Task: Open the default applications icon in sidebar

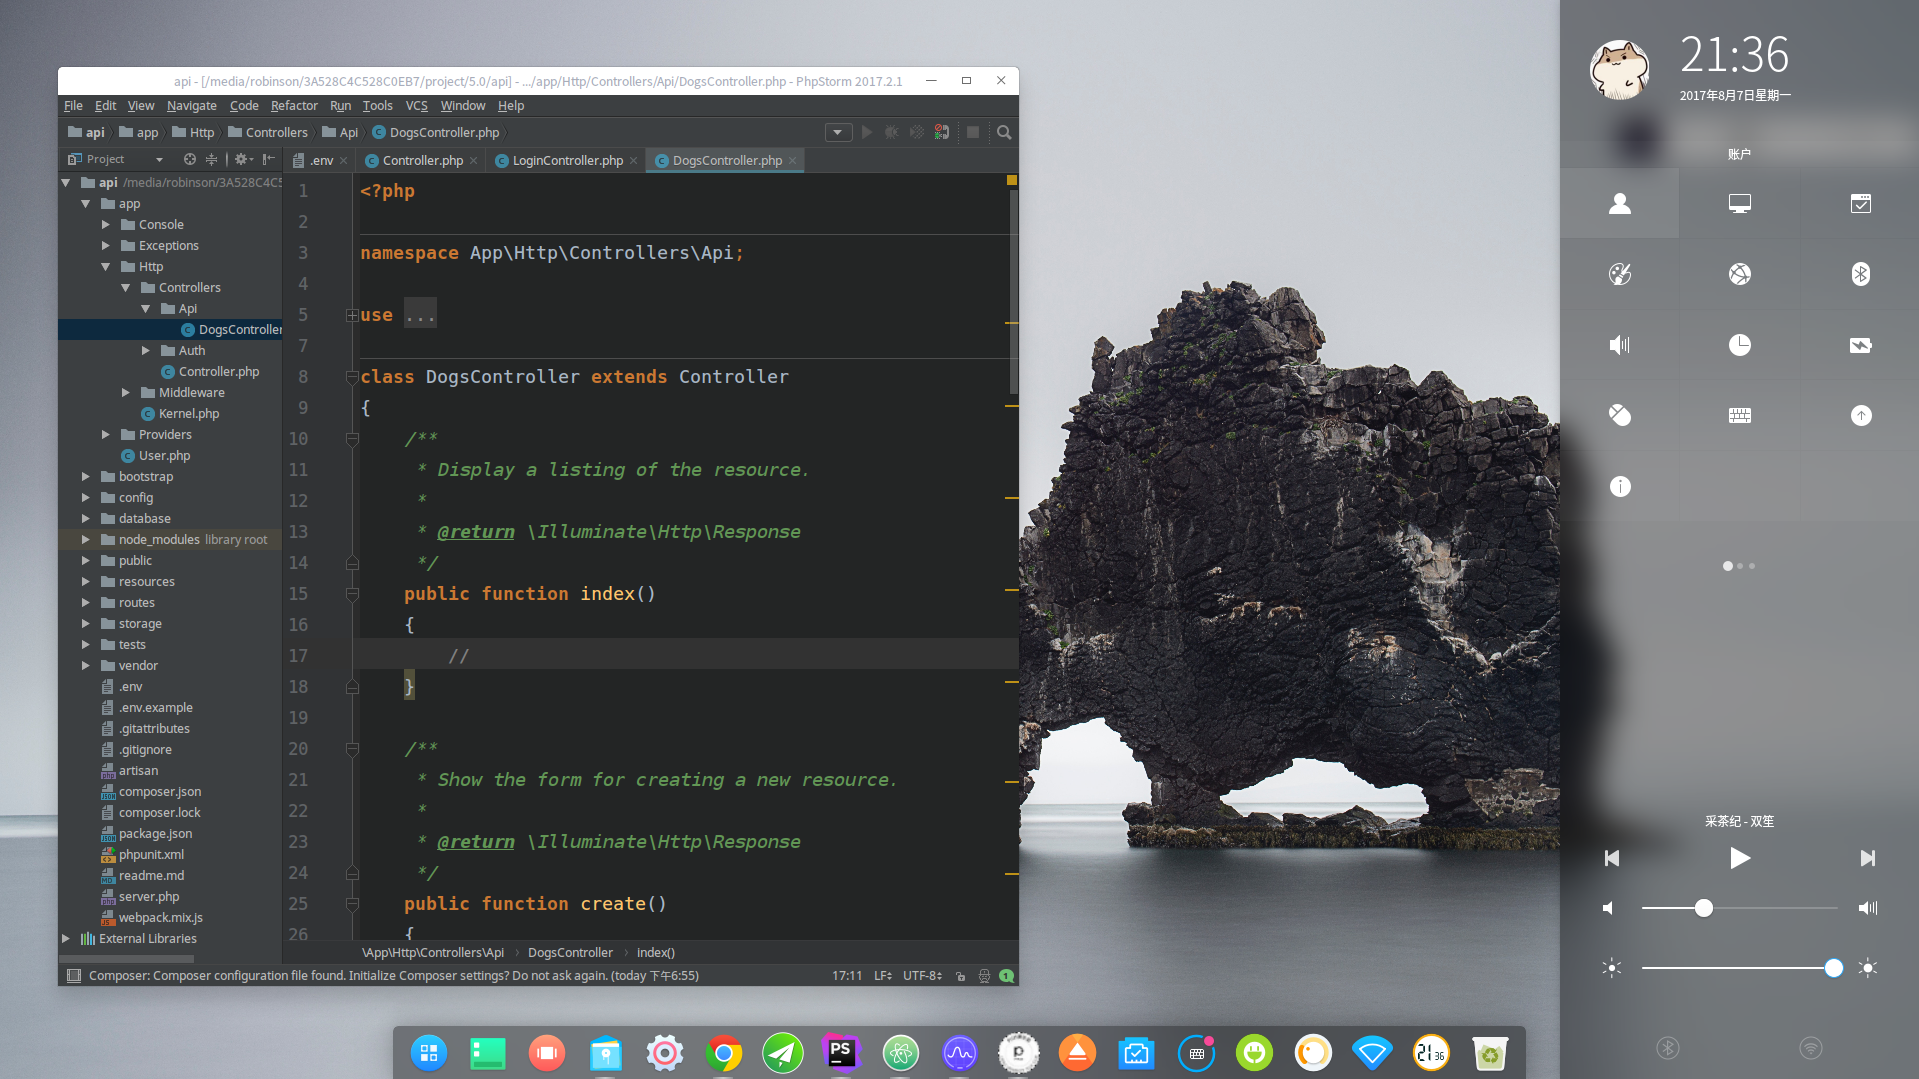Action: point(1861,203)
